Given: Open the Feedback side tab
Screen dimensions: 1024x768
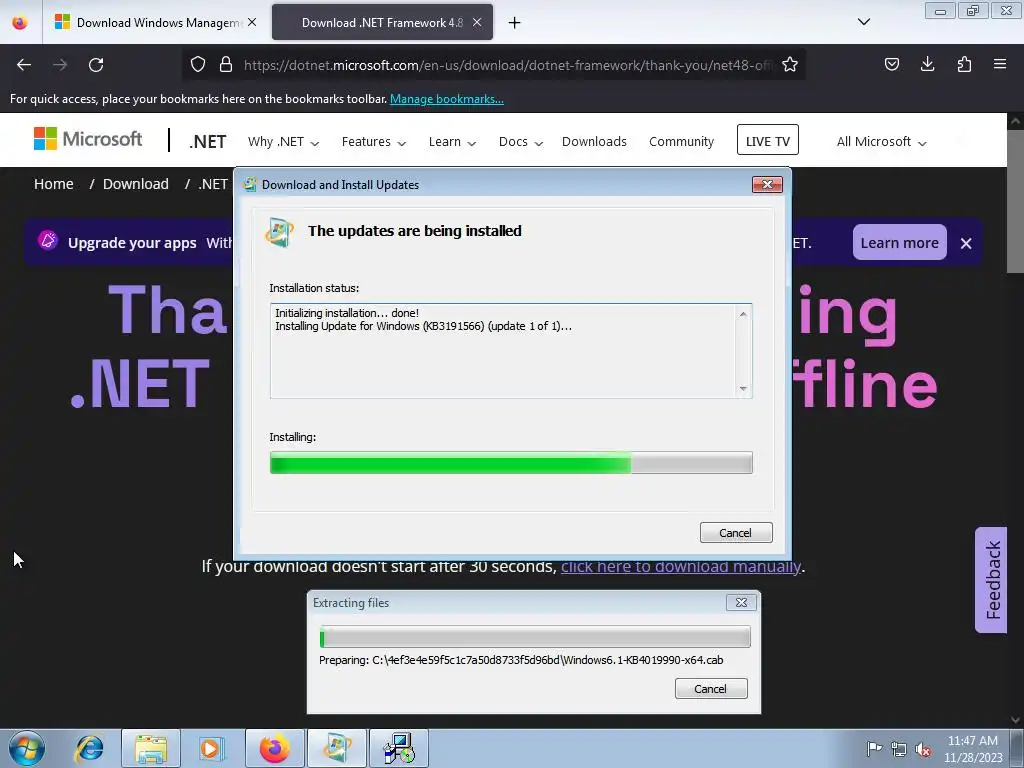Looking at the screenshot, I should (992, 580).
